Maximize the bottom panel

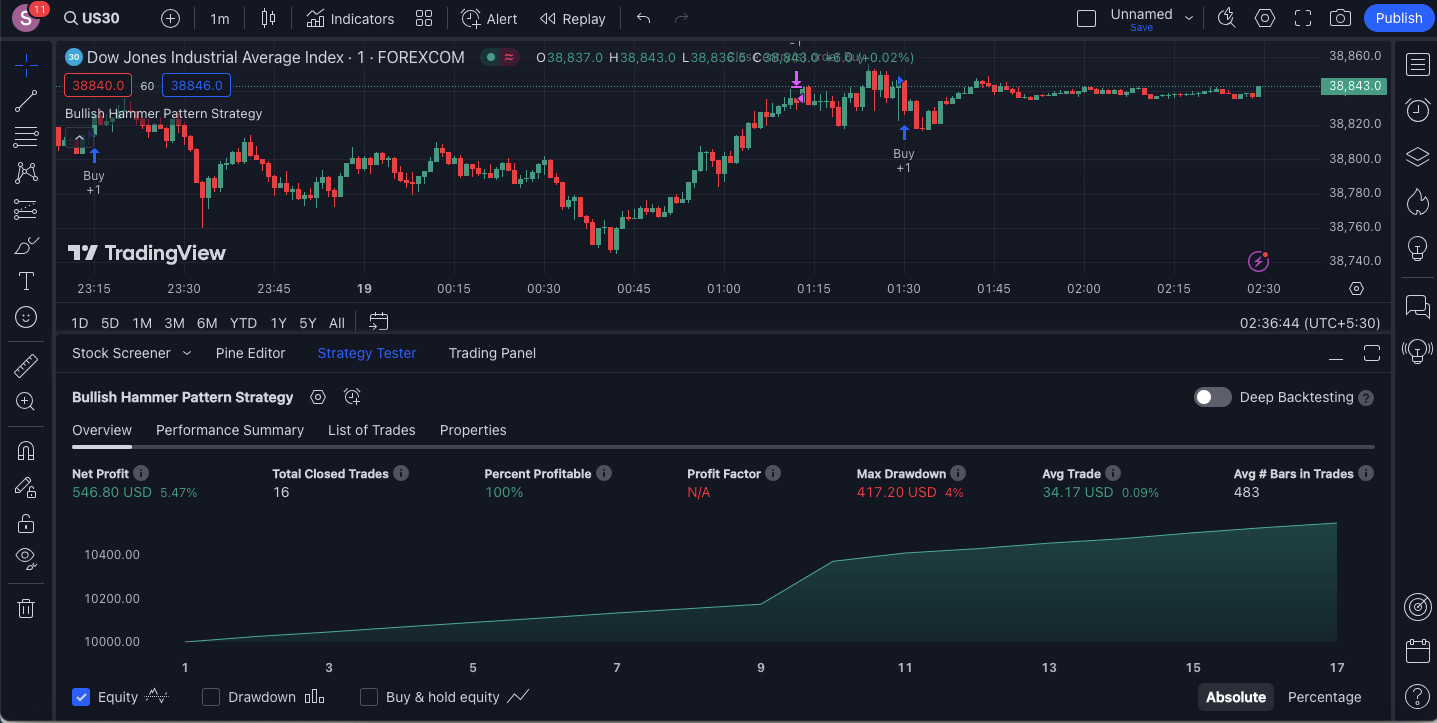click(x=1371, y=353)
